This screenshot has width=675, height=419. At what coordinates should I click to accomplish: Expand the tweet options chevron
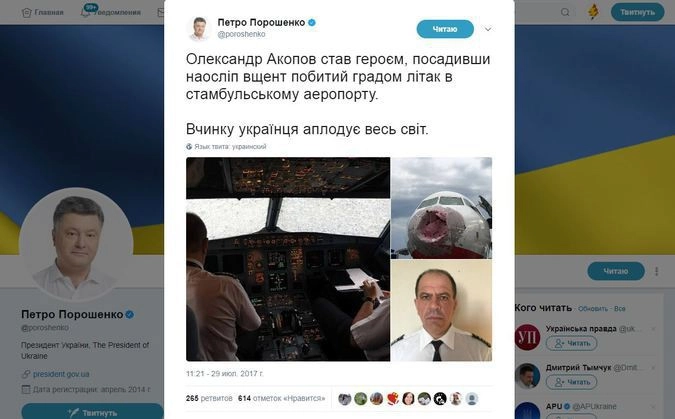(x=488, y=29)
